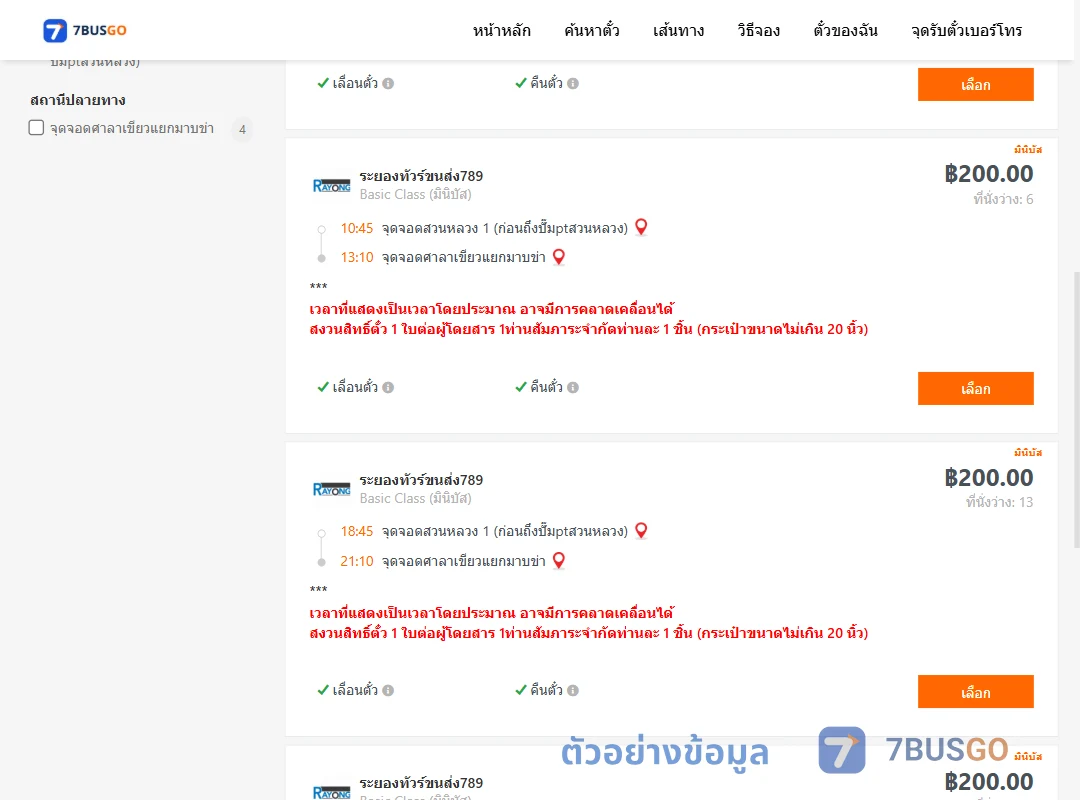Viewport: 1080px width, 800px height.
Task: Click the 7BUSGO logo in header
Action: tap(85, 30)
